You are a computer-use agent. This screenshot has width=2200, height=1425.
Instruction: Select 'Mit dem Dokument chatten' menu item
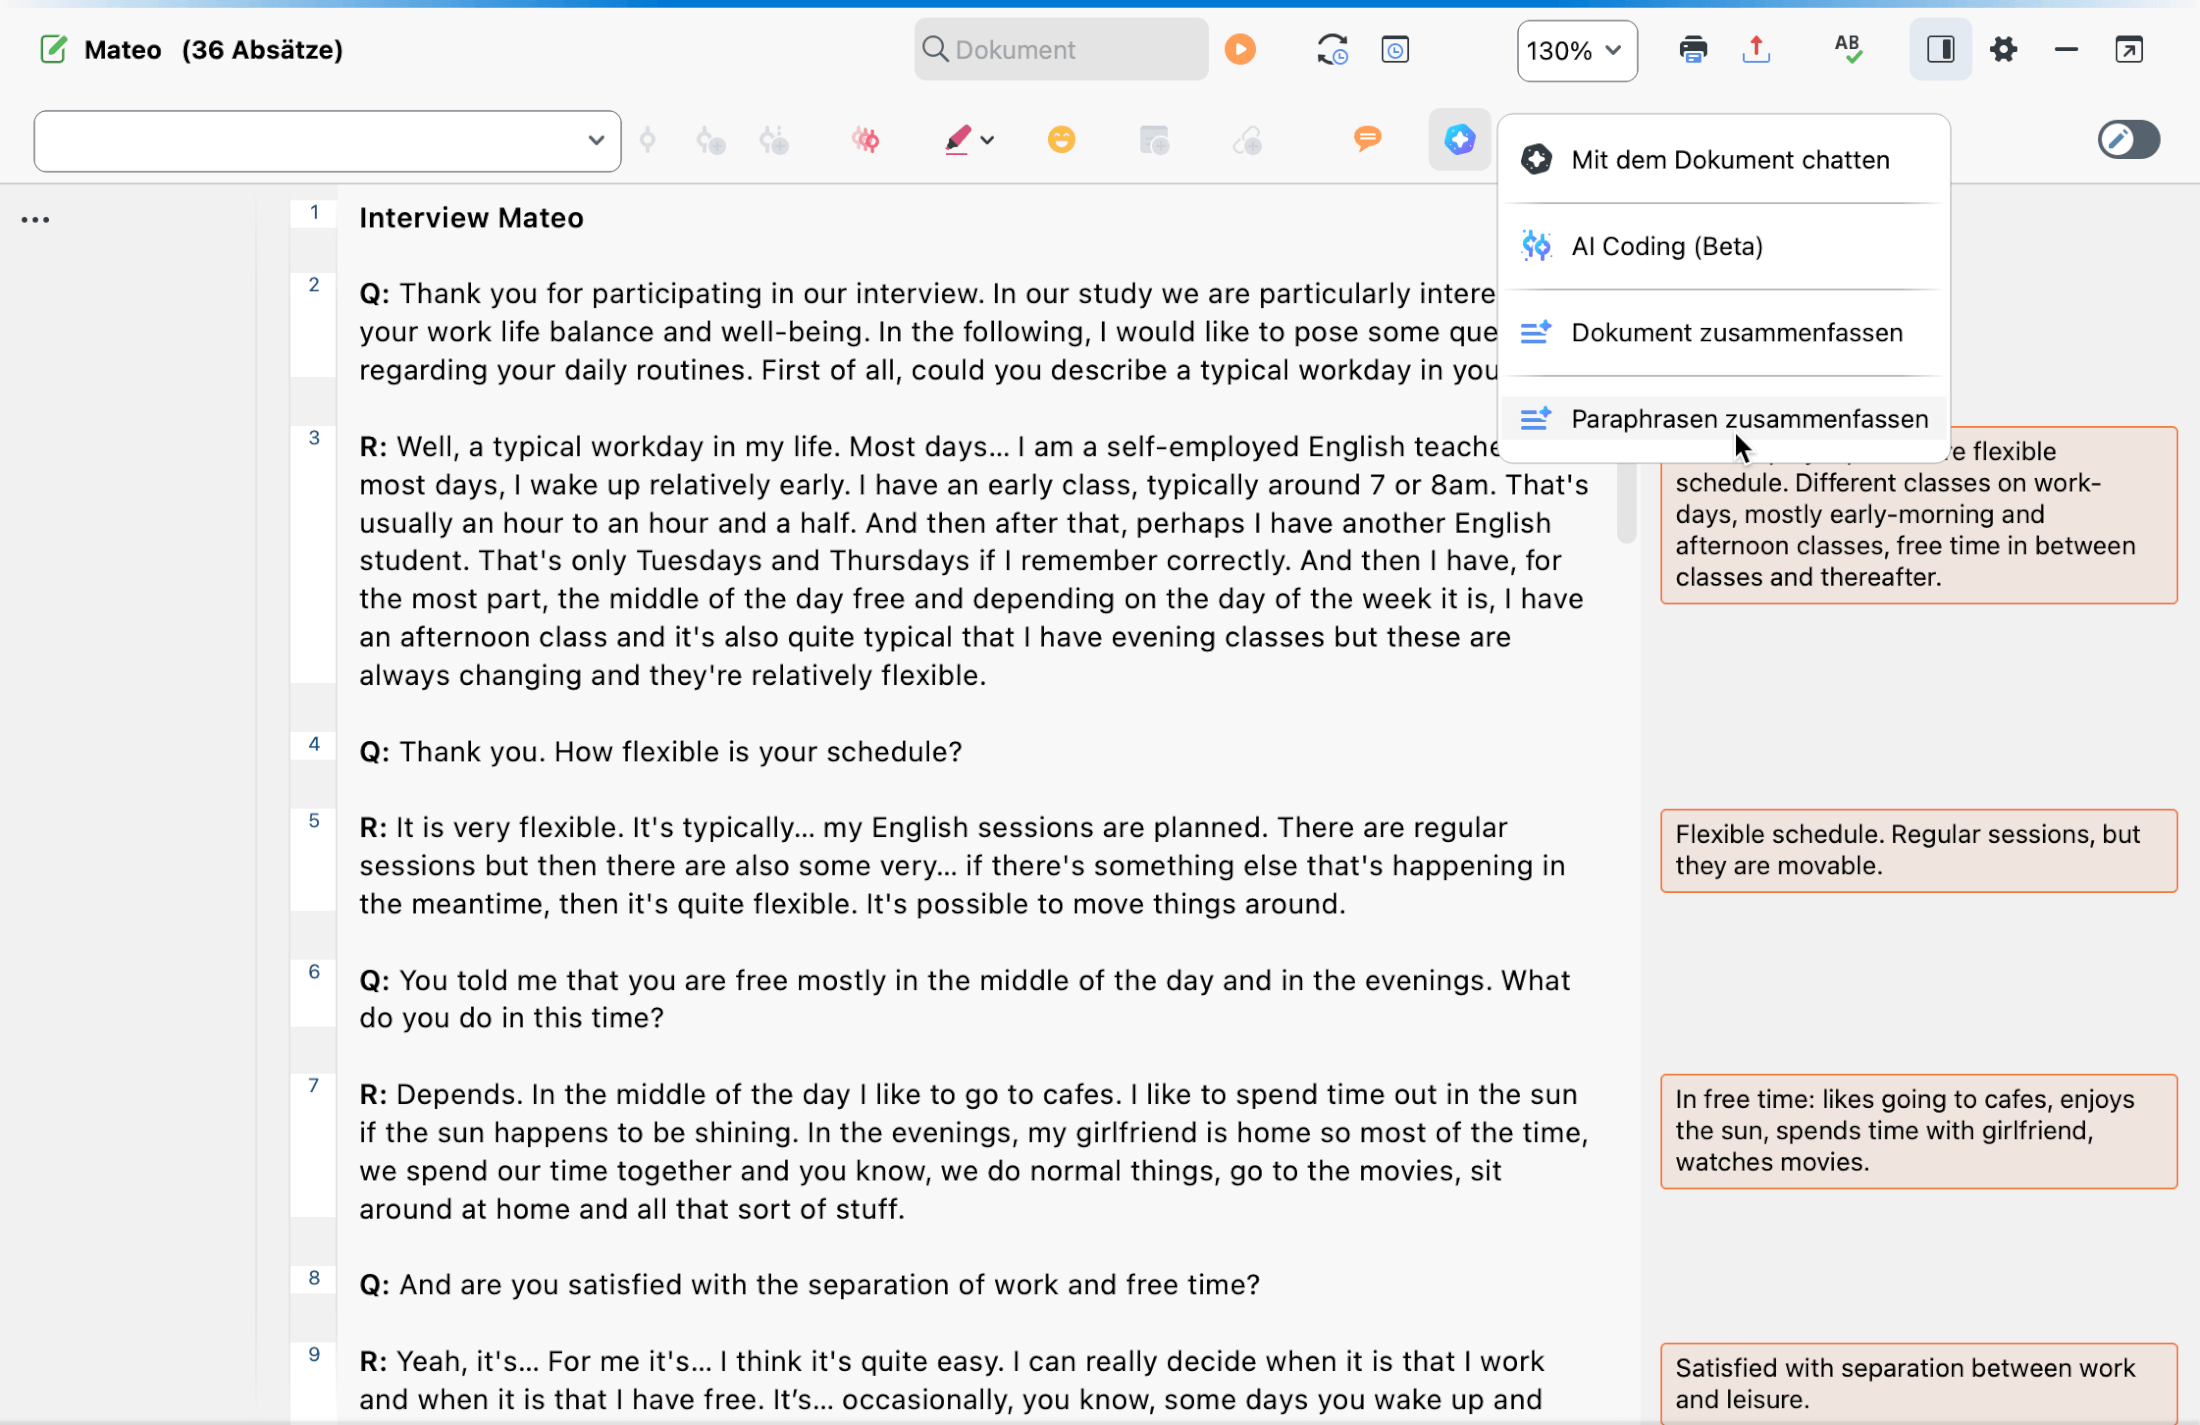click(x=1729, y=160)
